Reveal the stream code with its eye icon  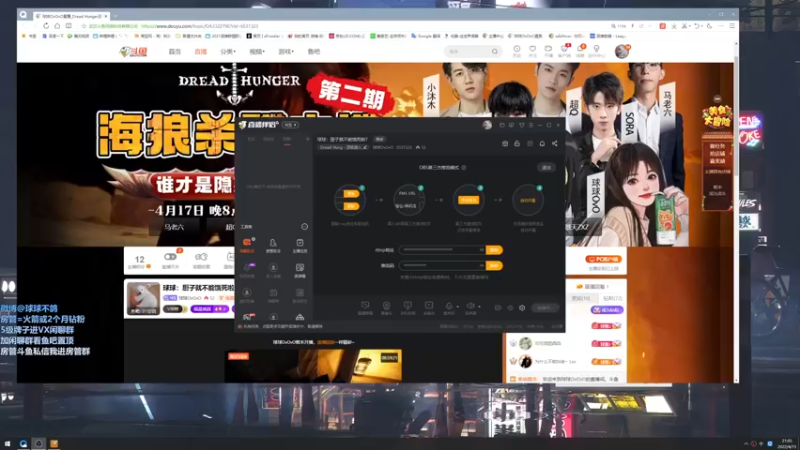481,265
